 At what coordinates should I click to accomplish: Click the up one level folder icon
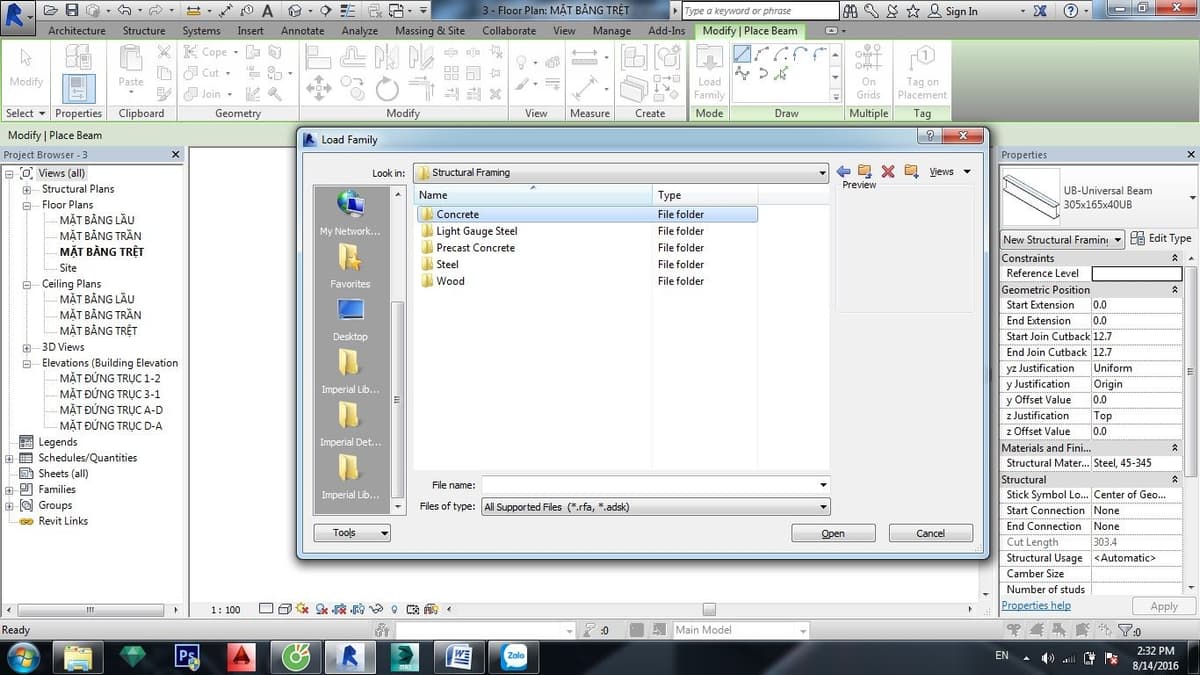pos(865,172)
